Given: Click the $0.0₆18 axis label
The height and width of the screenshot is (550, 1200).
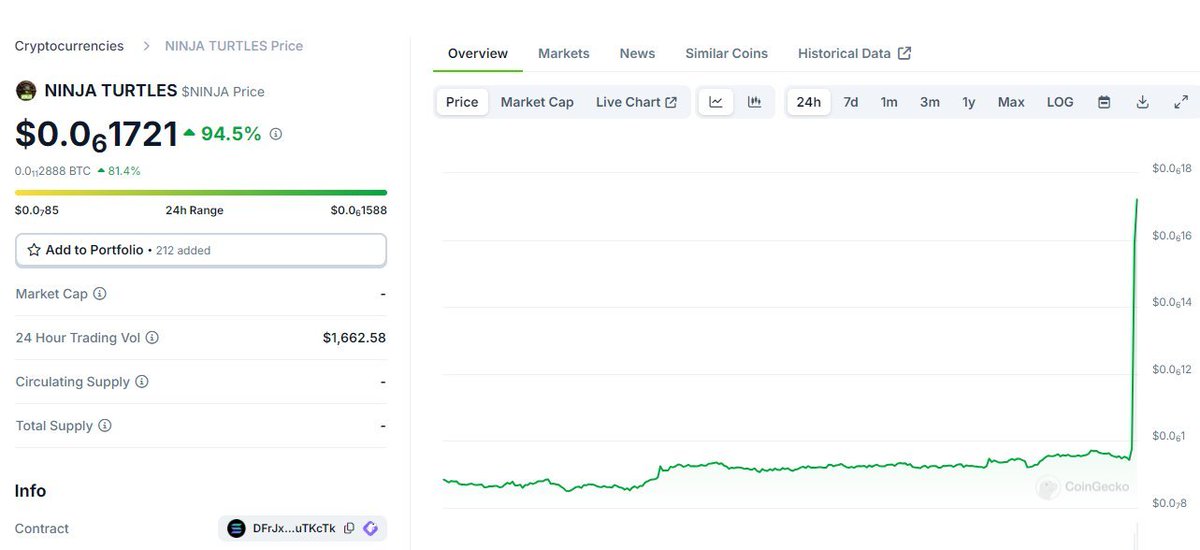Looking at the screenshot, I should 1172,169.
